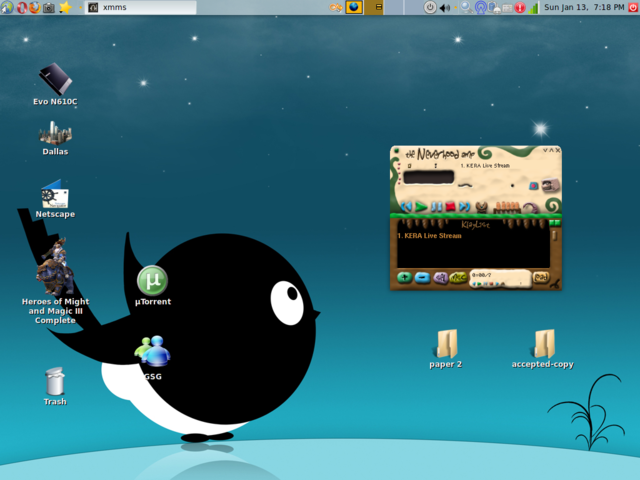Click the disk mounter tray icon
Viewport: 640px width, 480px height.
click(x=493, y=7)
